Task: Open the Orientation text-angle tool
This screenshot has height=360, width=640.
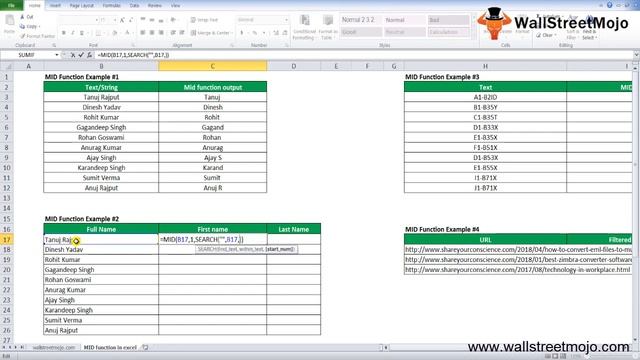Action: [x=173, y=20]
